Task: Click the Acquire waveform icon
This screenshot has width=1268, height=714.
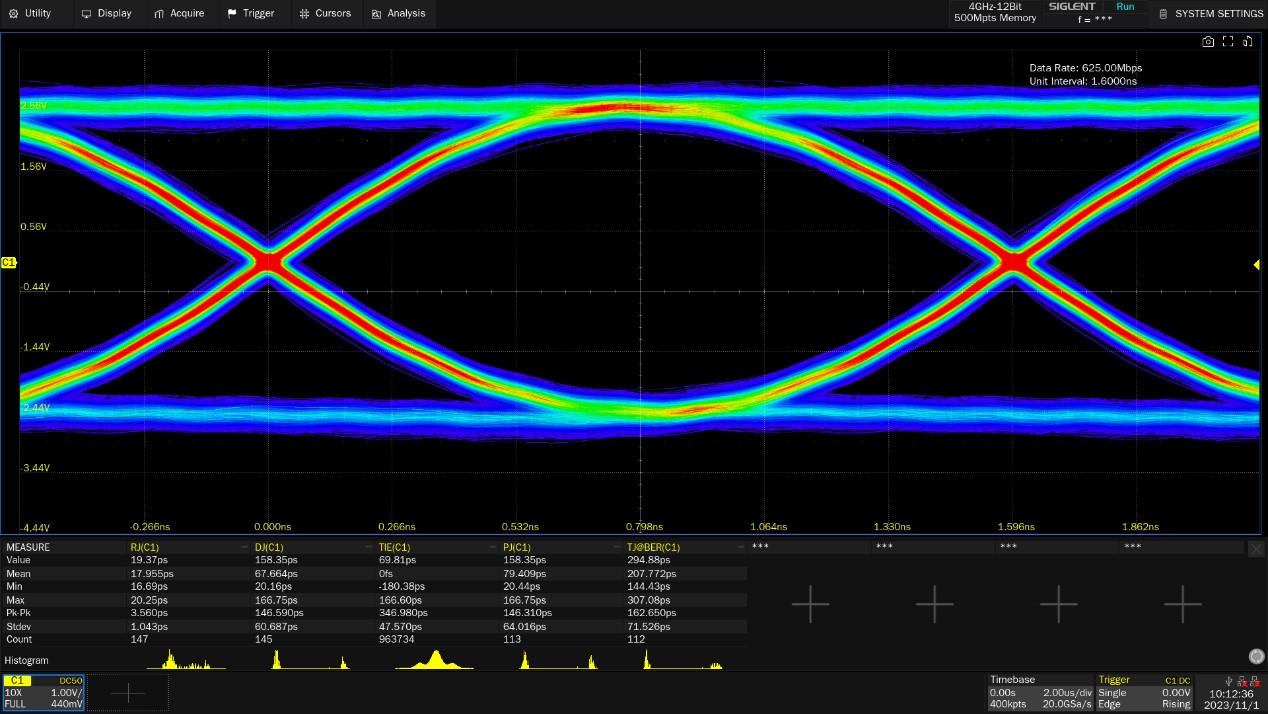Action: pyautogui.click(x=160, y=14)
